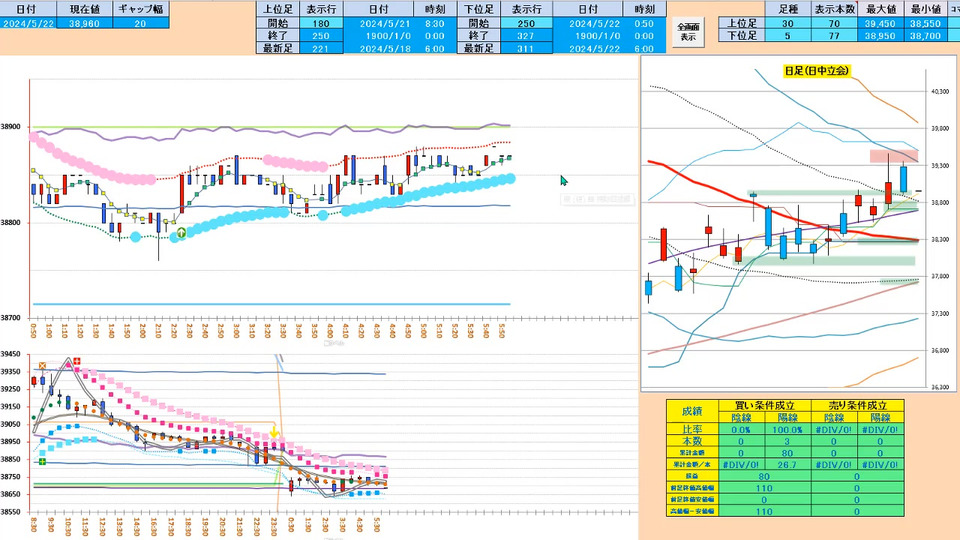Select the 26.7 average amount cell

click(x=787, y=465)
